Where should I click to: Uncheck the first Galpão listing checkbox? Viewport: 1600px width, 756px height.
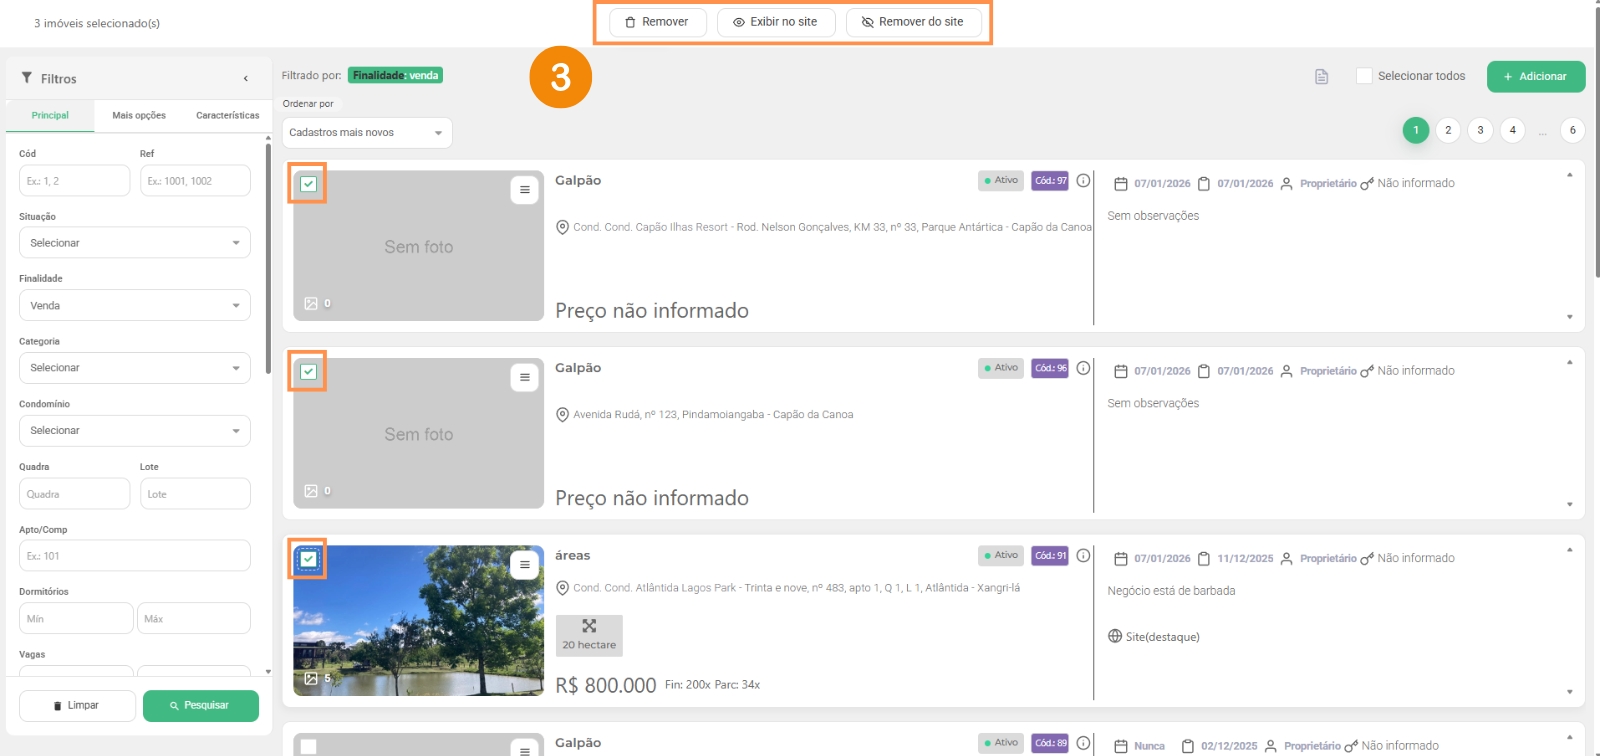309,184
